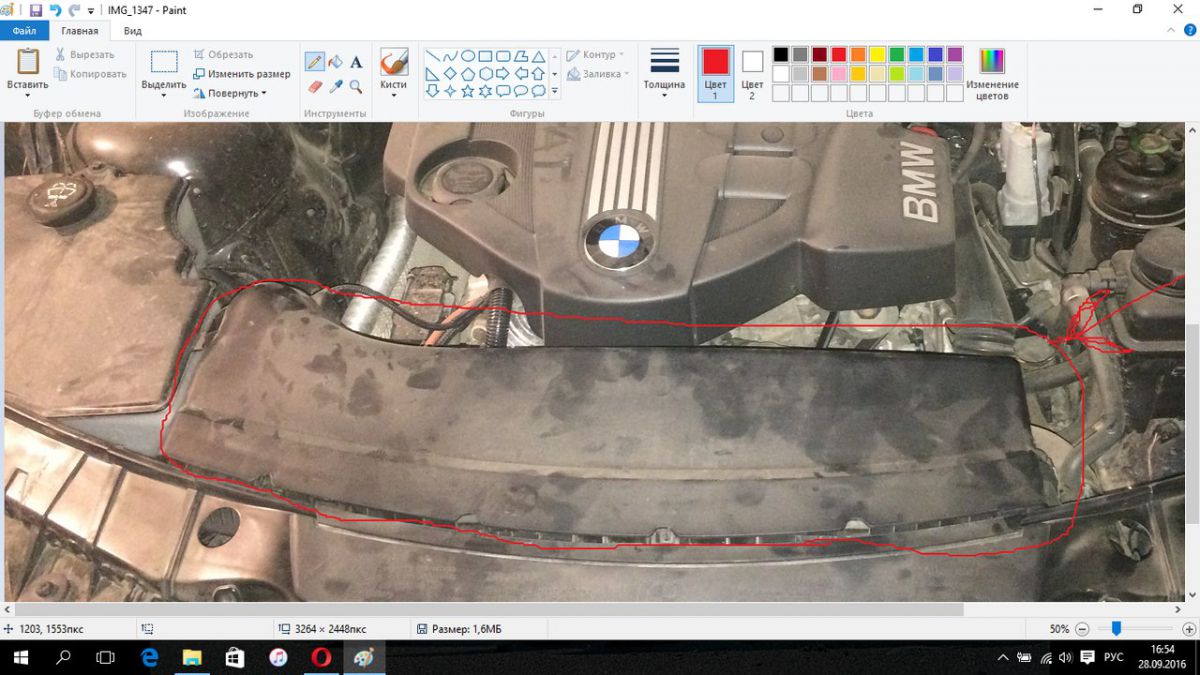The image size is (1200, 675).
Task: Open Изменение цветов edit colors
Action: pyautogui.click(x=992, y=73)
